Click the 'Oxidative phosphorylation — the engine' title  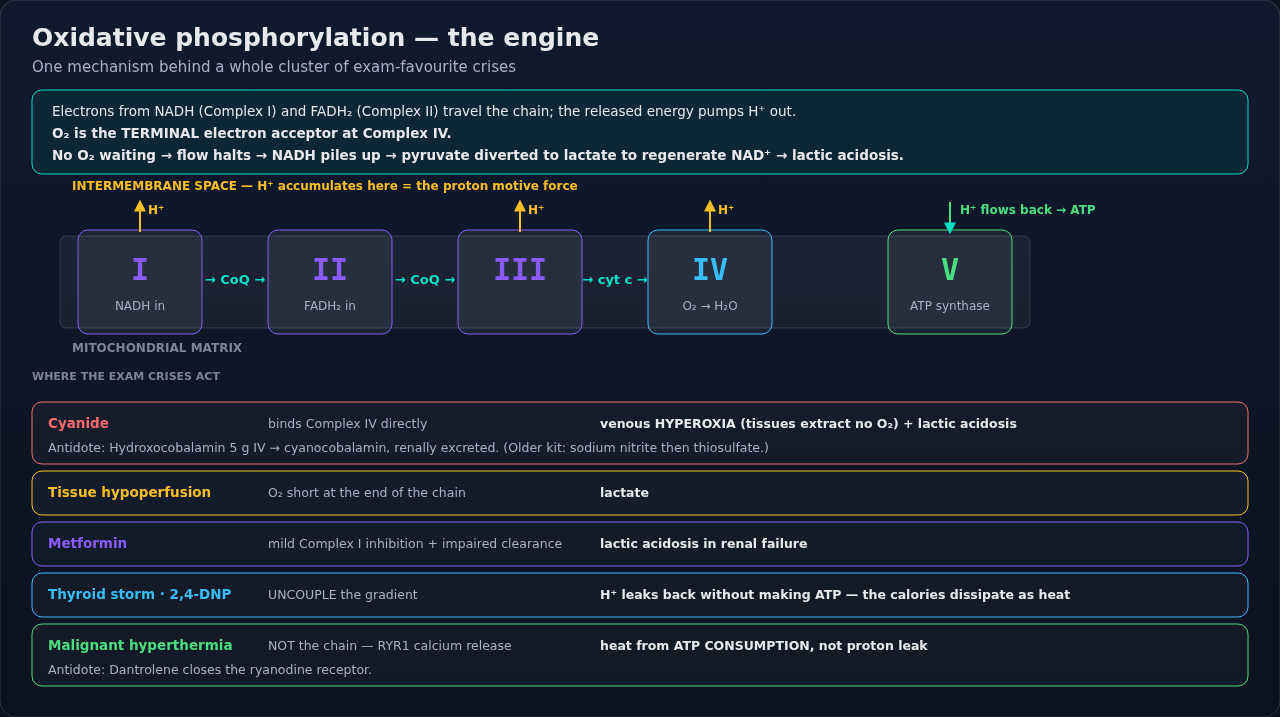click(315, 38)
